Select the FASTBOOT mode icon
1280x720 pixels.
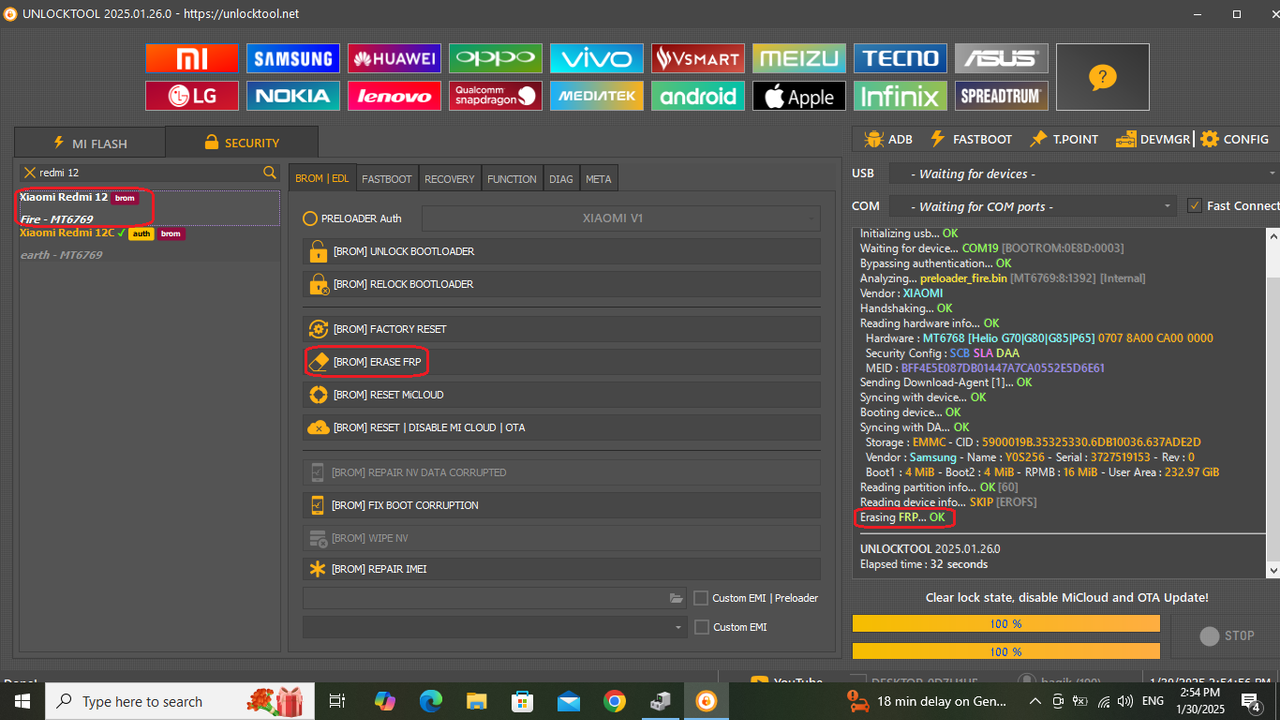971,139
